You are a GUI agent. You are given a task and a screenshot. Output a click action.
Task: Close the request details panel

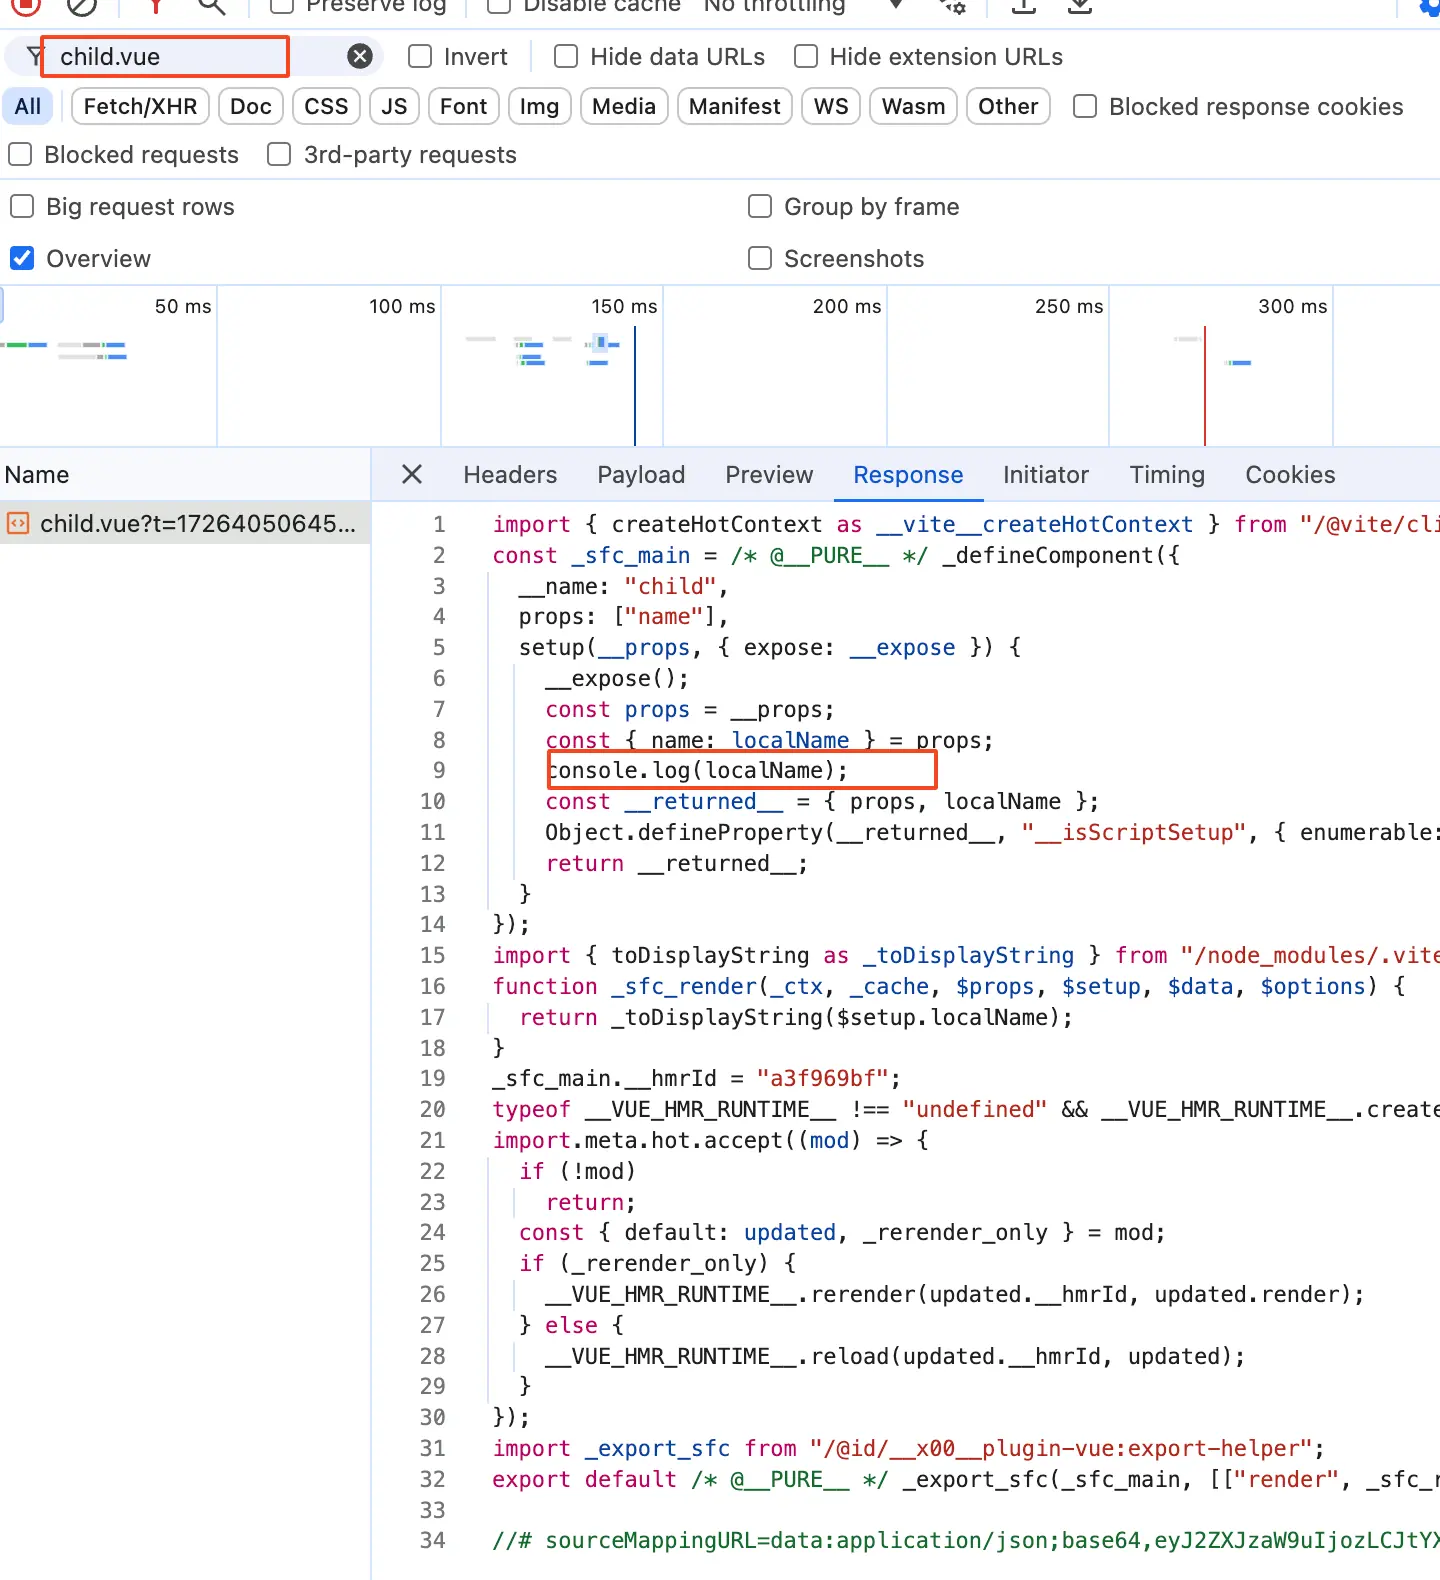point(412,475)
